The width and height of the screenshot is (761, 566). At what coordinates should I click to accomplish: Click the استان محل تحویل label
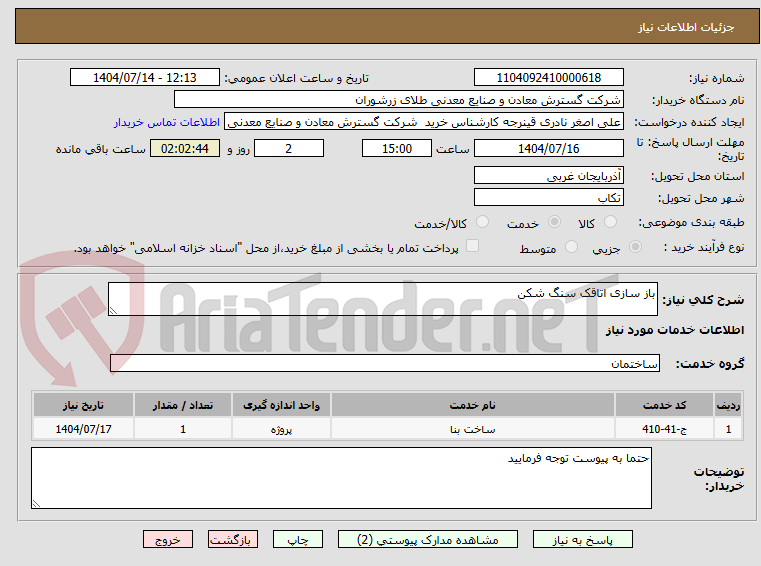click(697, 176)
